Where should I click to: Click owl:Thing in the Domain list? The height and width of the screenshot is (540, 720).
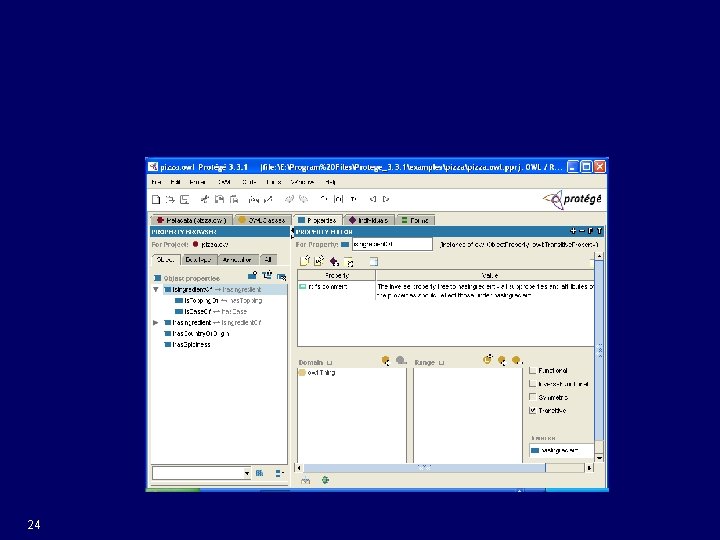pos(317,373)
